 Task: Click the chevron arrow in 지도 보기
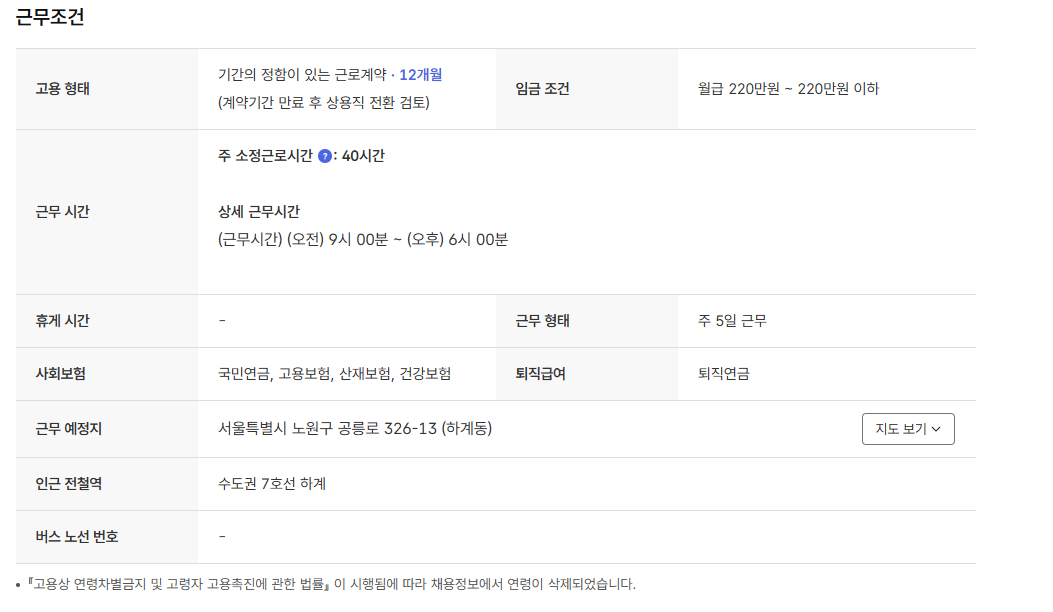(936, 429)
